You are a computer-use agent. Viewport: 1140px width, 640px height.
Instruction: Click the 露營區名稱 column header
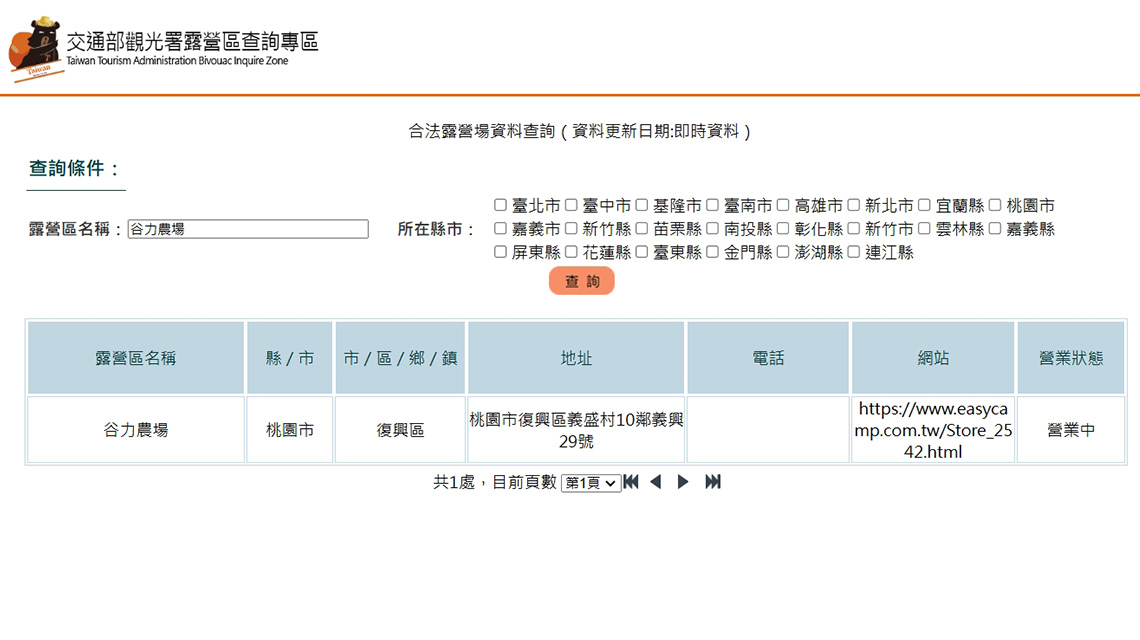[136, 358]
